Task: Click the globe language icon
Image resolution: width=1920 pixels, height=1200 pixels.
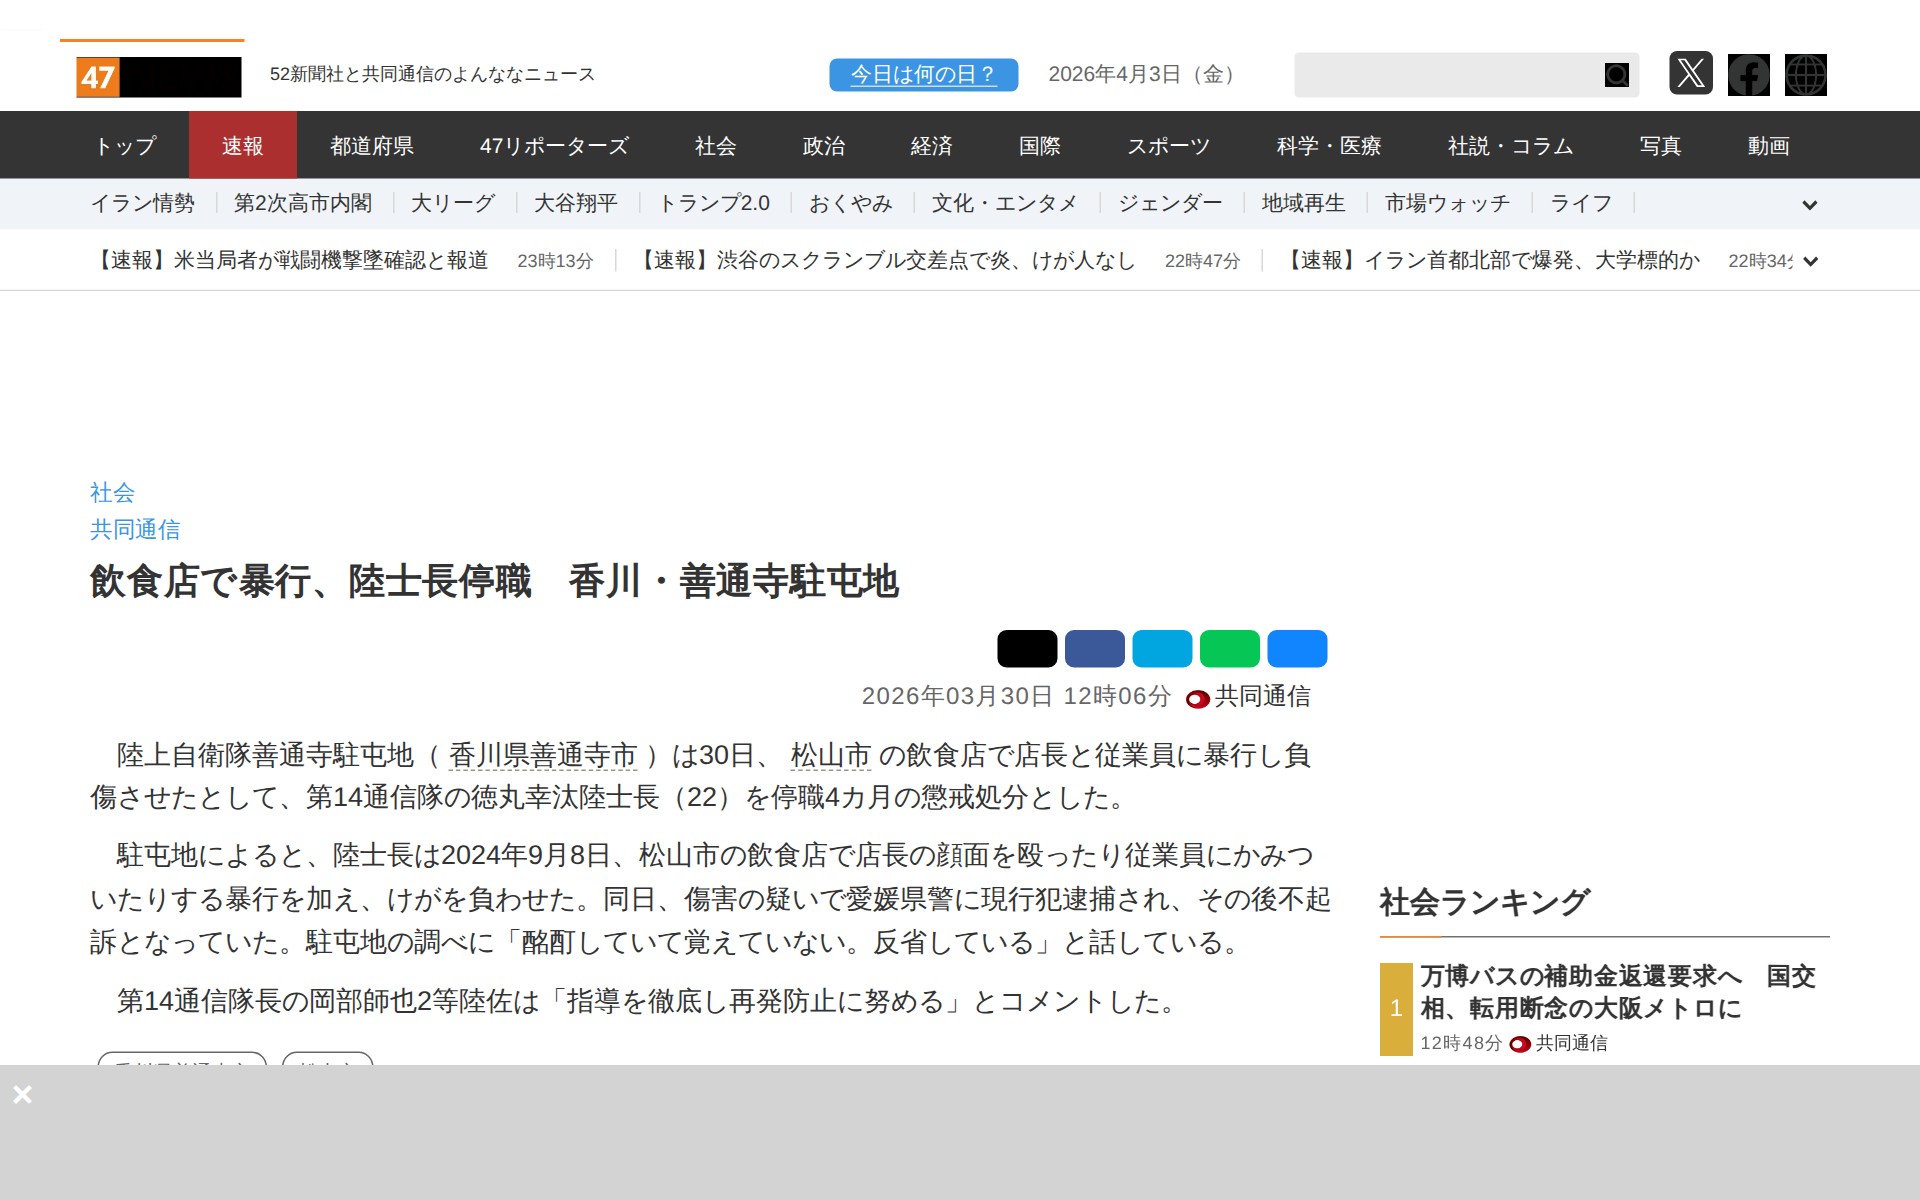Action: click(1805, 75)
